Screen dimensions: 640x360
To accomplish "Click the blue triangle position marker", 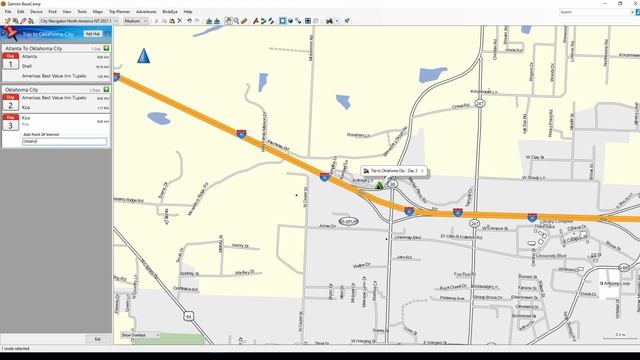I will click(x=143, y=56).
